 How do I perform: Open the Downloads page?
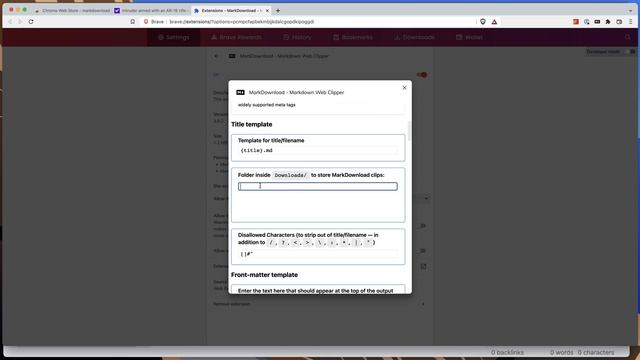pyautogui.click(x=414, y=37)
